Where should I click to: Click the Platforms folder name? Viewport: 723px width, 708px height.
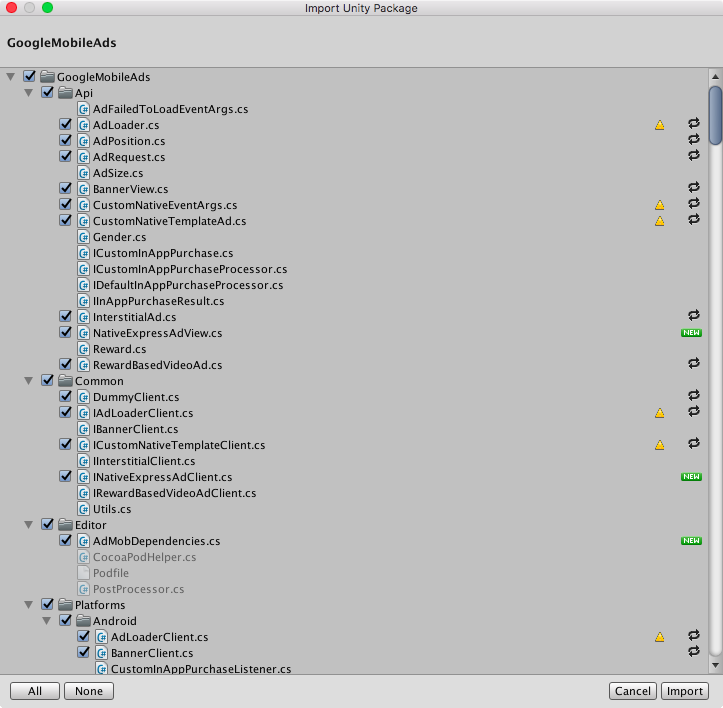pos(100,605)
